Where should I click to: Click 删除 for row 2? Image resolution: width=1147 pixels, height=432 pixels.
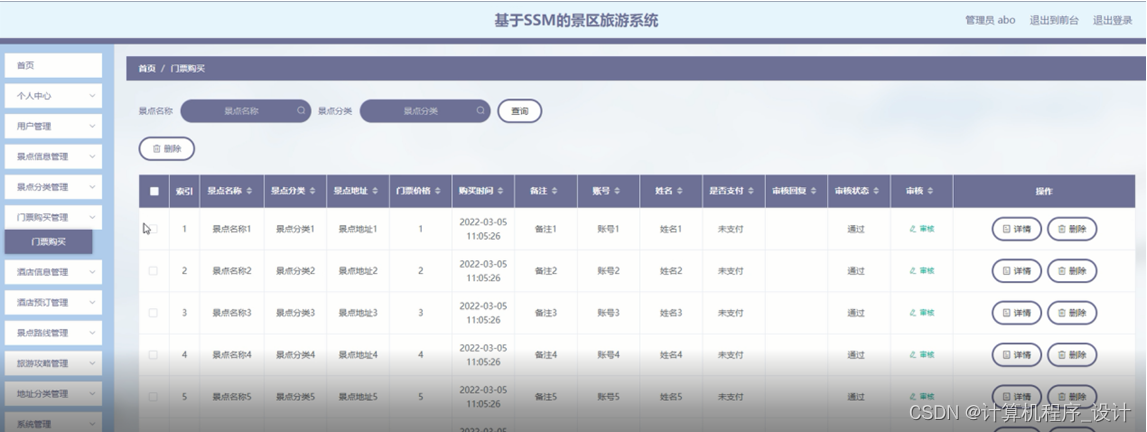(1072, 270)
